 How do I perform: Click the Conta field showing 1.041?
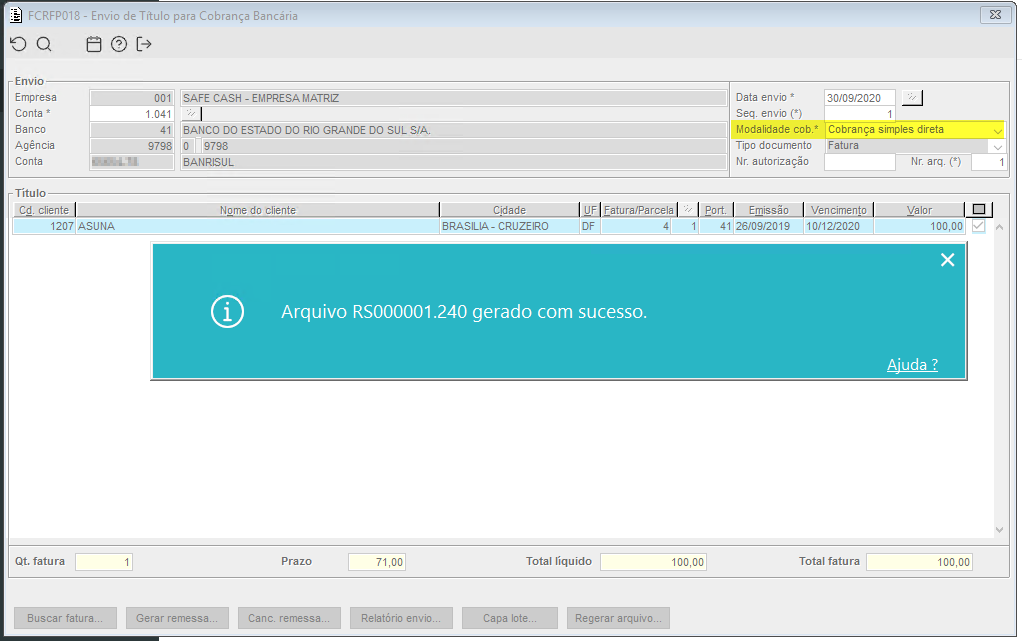coord(132,113)
